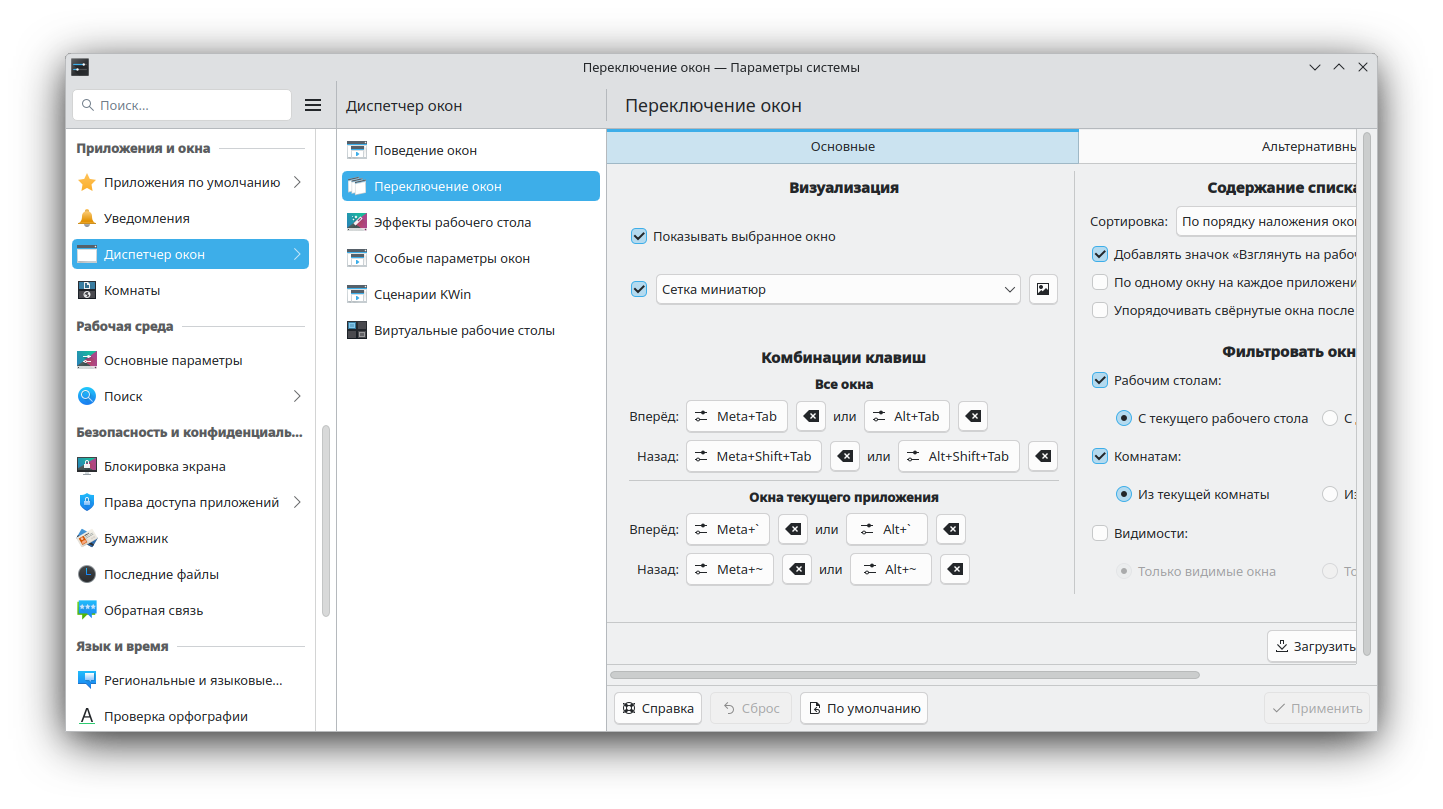Change the Alt+` shortcut button

pyautogui.click(x=887, y=529)
